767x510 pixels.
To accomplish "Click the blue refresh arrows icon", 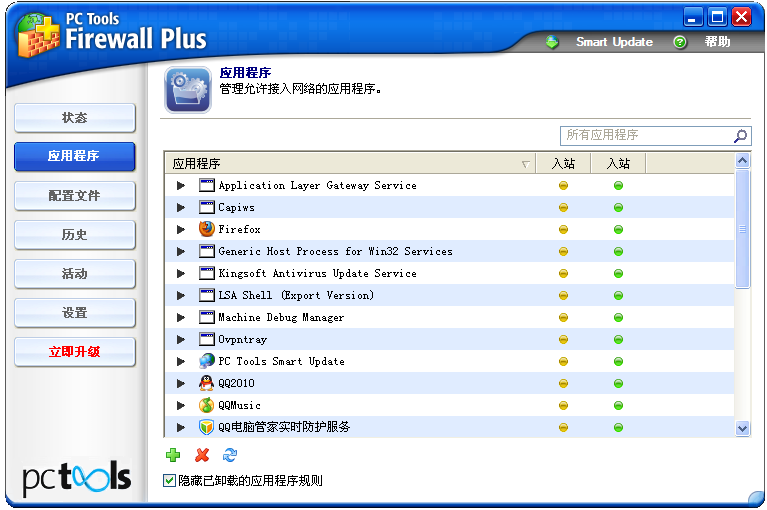I will tap(230, 455).
